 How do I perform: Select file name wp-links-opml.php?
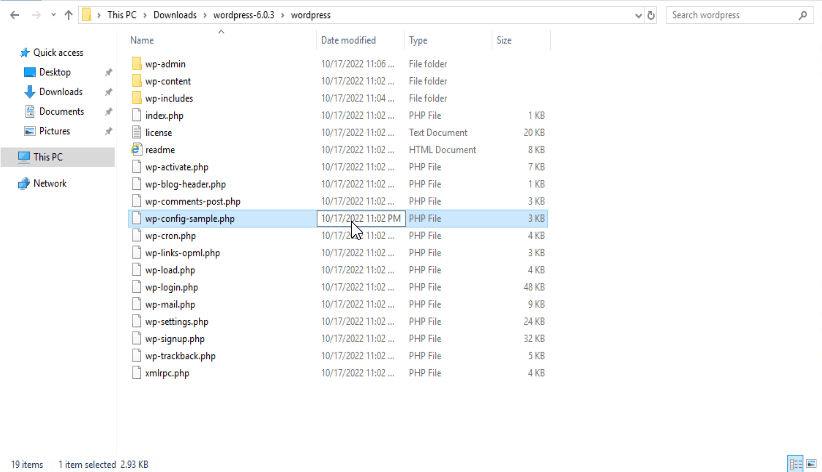(x=182, y=253)
